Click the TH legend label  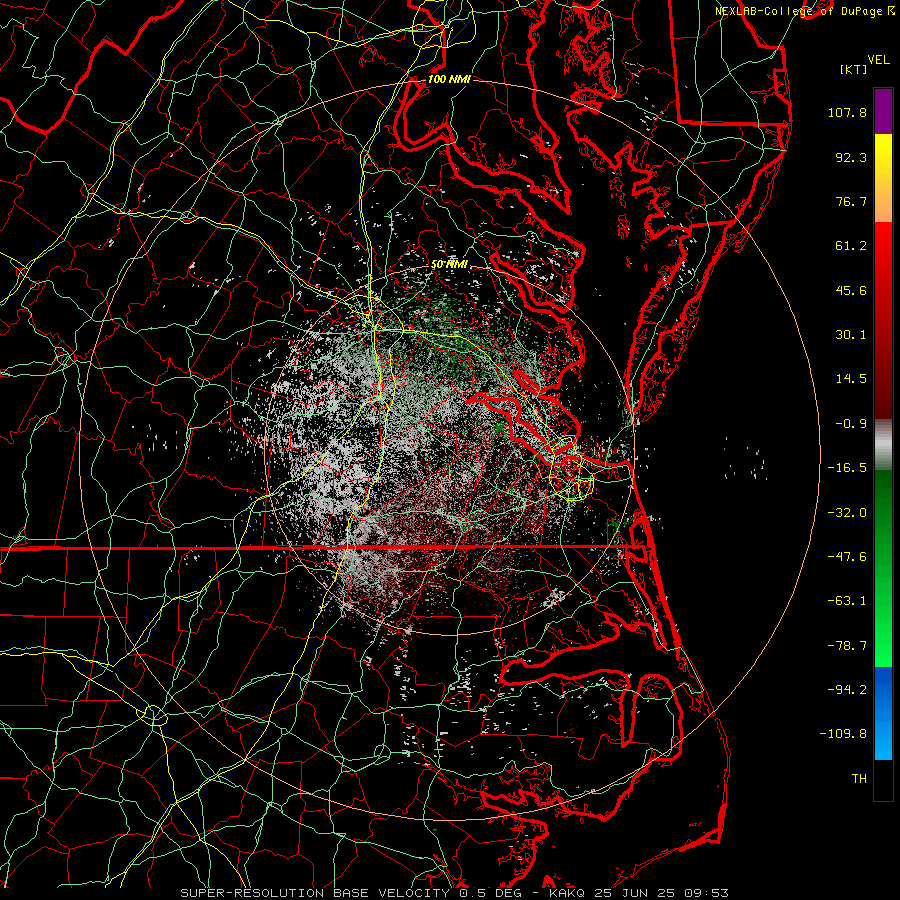pos(859,779)
